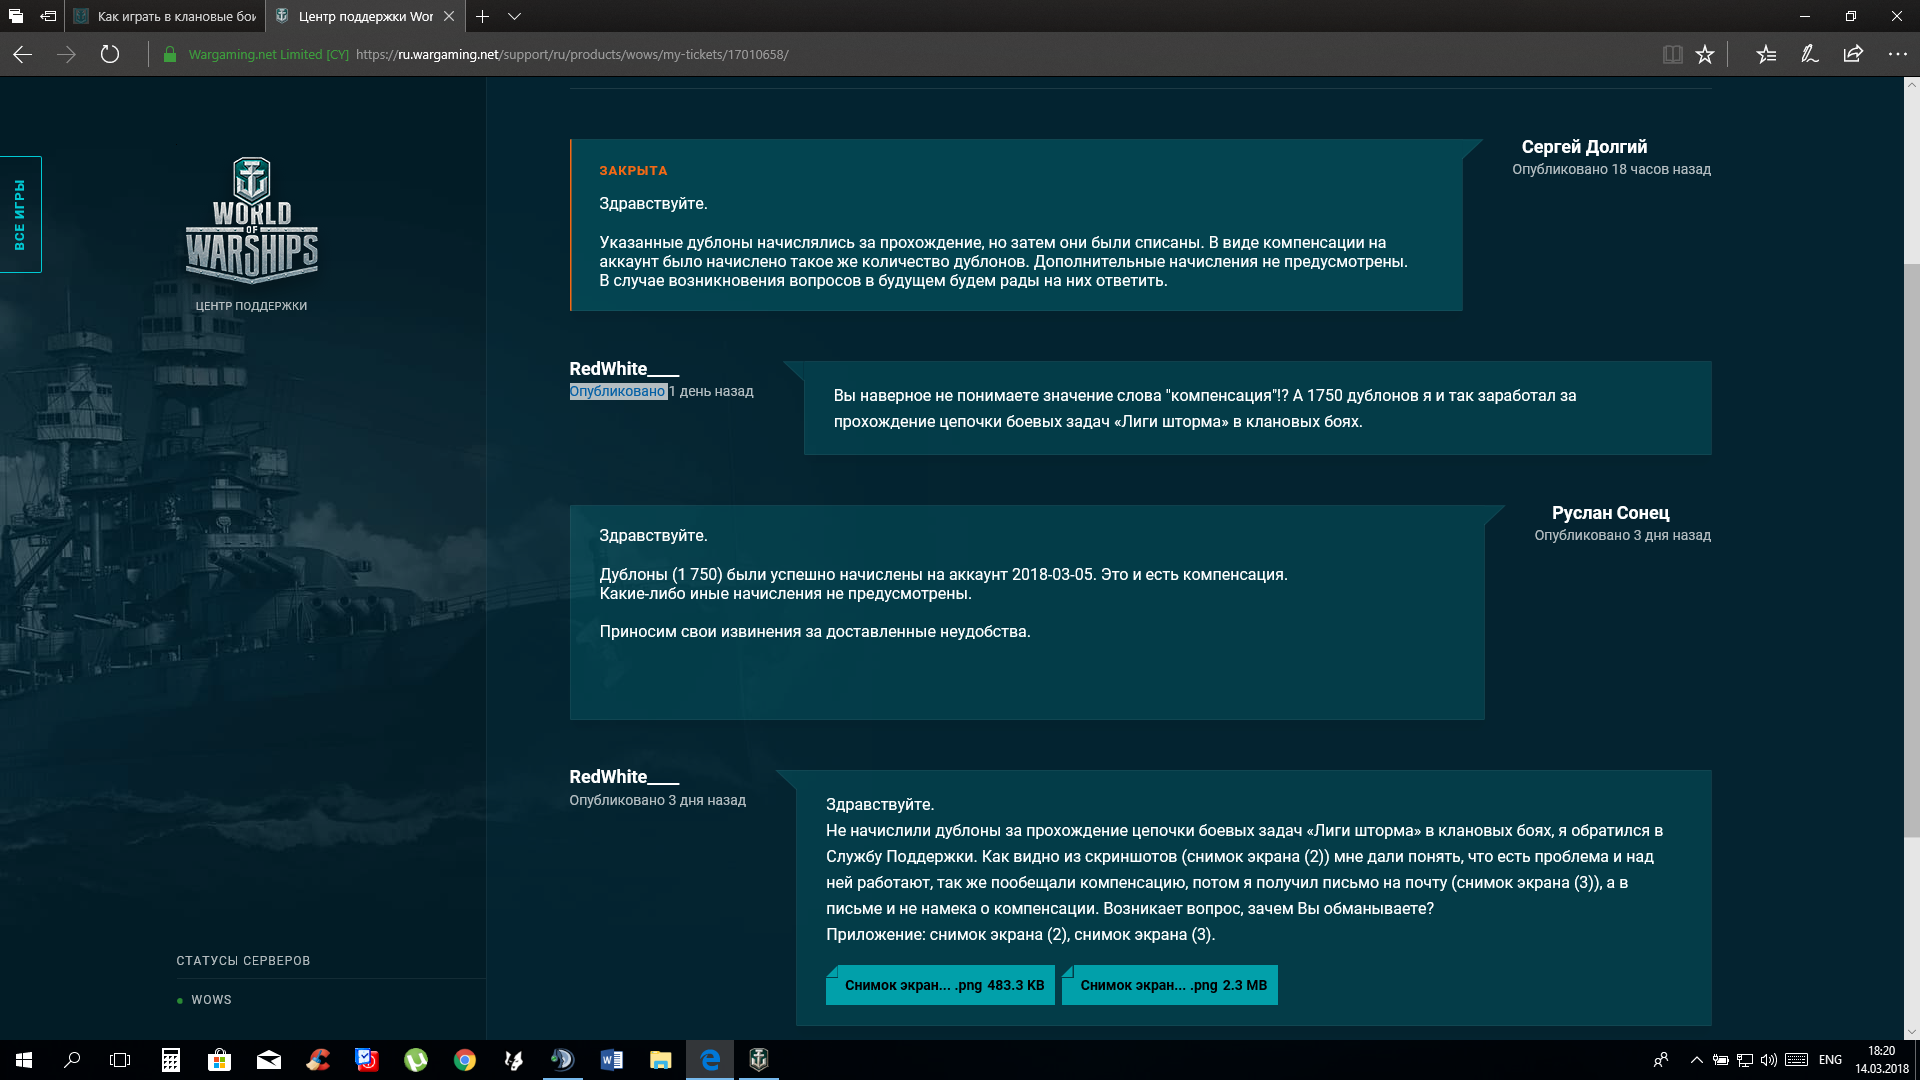Open Edge settings ellipsis menu
This screenshot has width=1920, height=1080.
pos(1897,55)
